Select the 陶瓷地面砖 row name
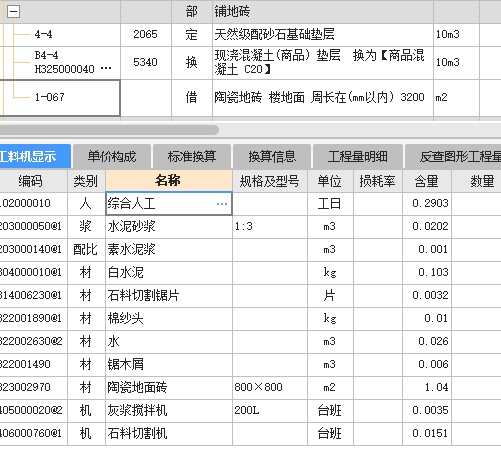Viewport: 501px width, 466px height. click(169, 388)
